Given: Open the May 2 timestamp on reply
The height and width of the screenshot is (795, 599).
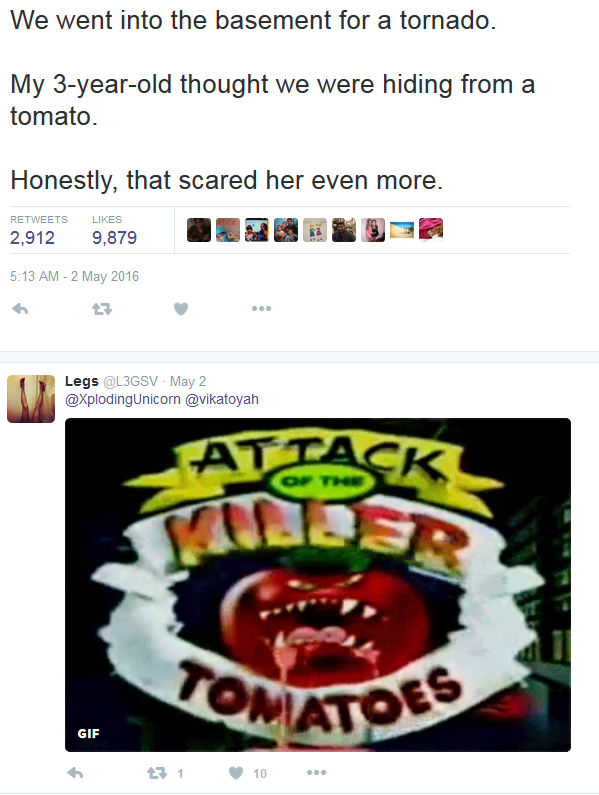Looking at the screenshot, I should [x=188, y=381].
